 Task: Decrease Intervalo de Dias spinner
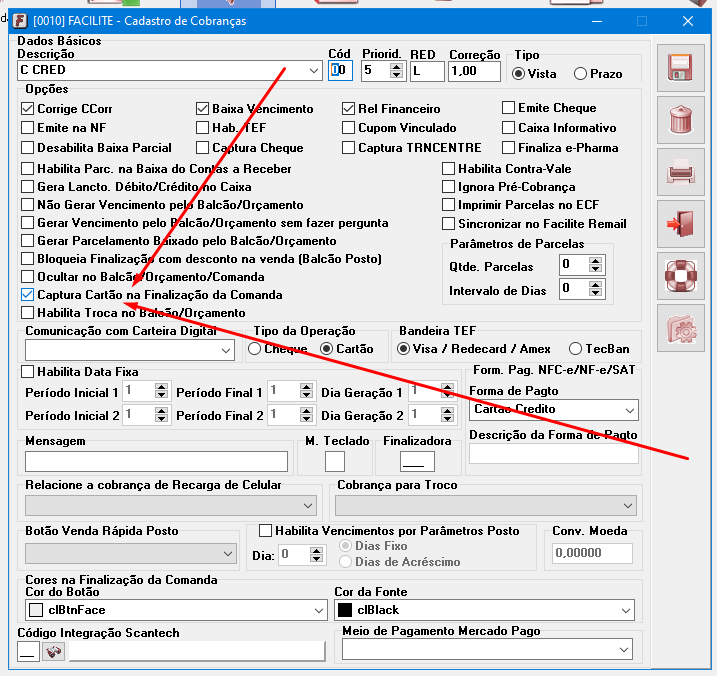click(595, 293)
